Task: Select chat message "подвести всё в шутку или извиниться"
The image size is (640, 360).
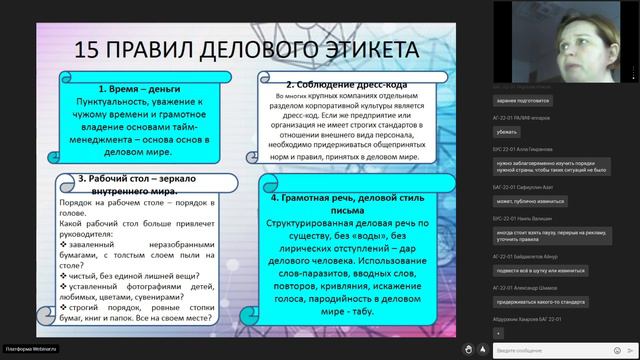Action: [540, 271]
